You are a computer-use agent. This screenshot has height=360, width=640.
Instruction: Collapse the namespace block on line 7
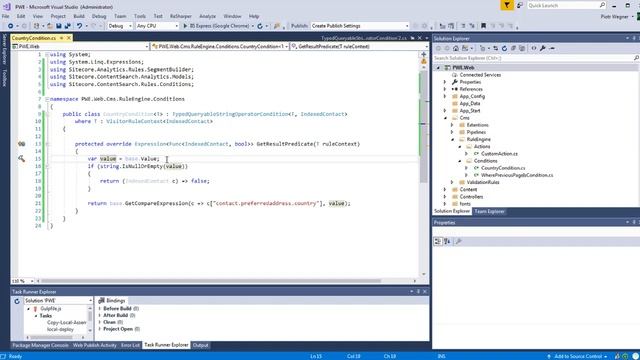(x=47, y=99)
